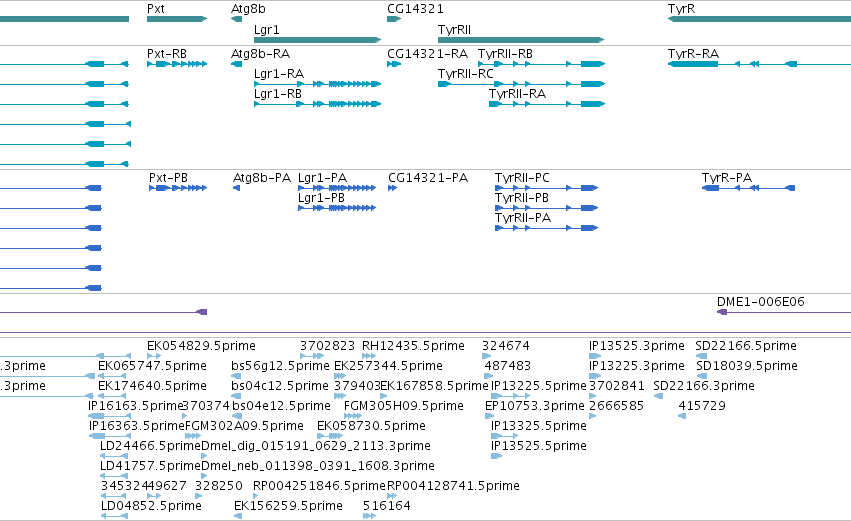Click protein label TyrRII-PC
Screen dimensions: 851x521
522,178
